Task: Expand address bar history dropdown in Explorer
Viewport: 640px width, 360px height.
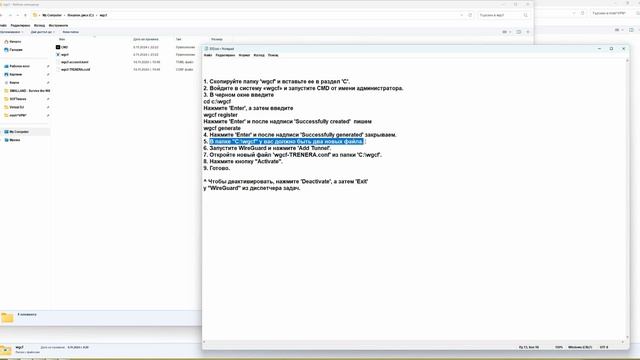Action: tap(462, 15)
